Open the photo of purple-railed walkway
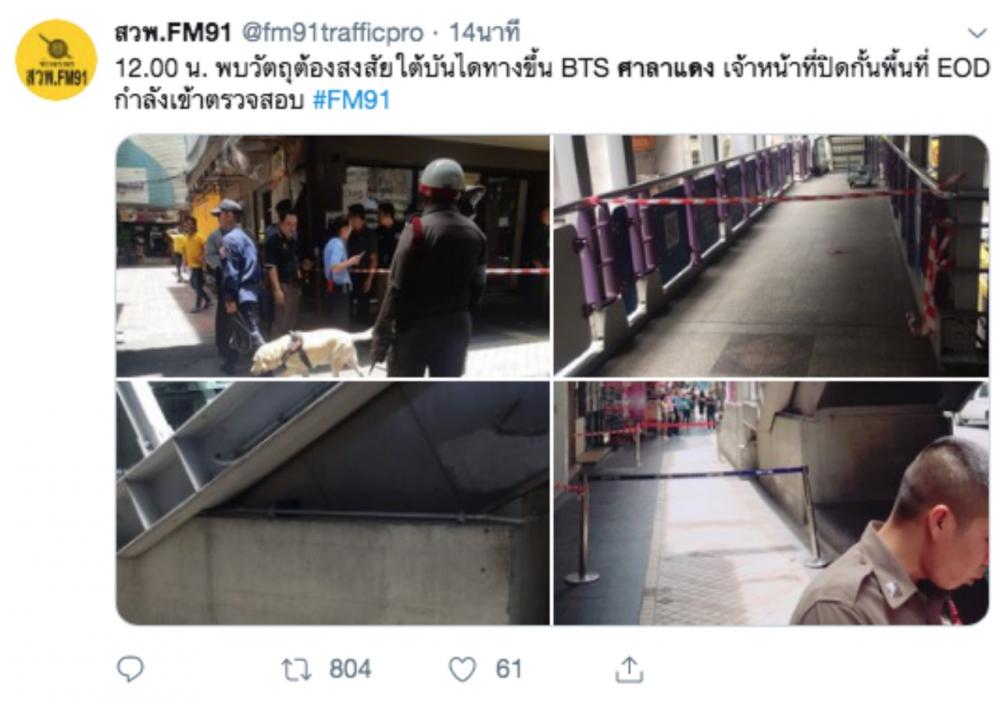The width and height of the screenshot is (1000, 704). [770, 256]
